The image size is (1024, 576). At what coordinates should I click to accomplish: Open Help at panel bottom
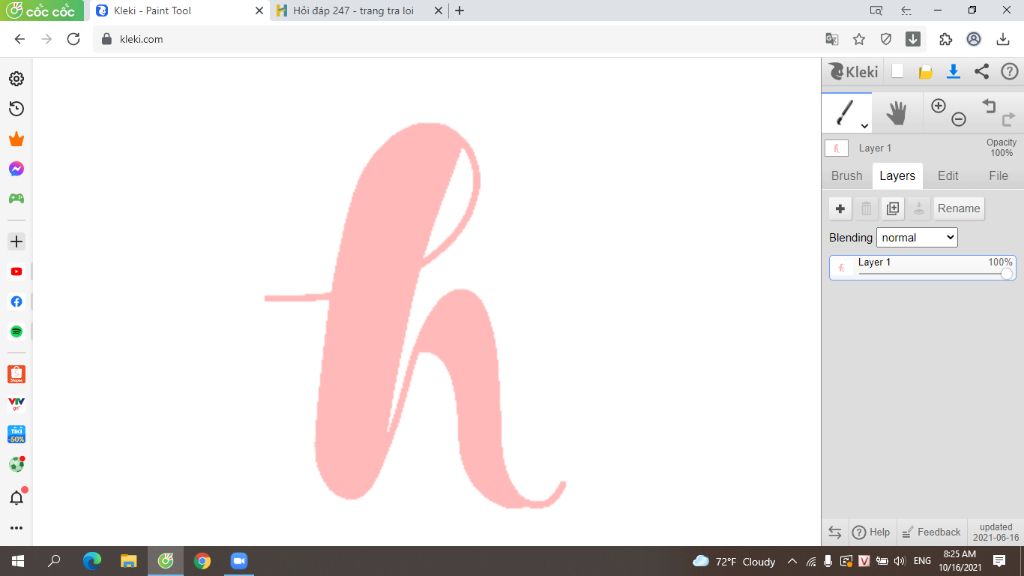click(871, 532)
